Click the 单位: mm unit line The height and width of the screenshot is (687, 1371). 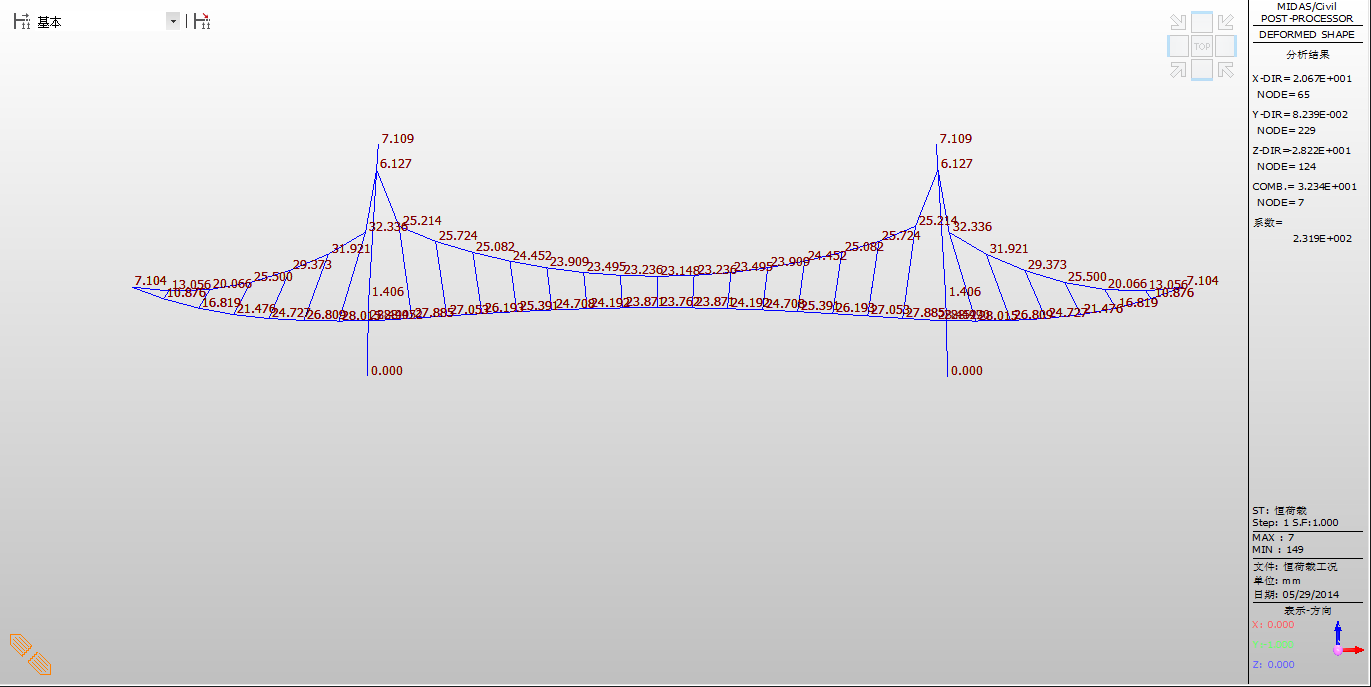[x=1276, y=580]
